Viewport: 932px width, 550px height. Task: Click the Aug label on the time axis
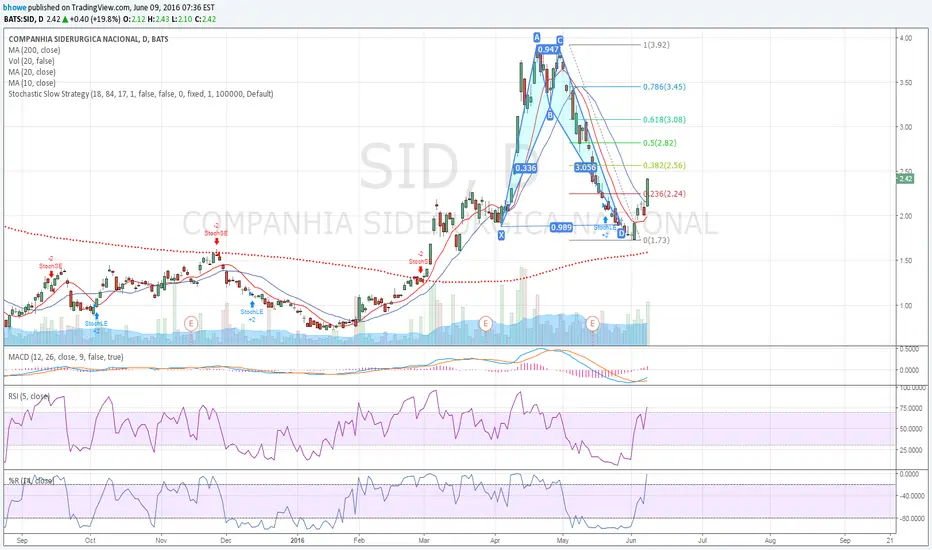coord(770,540)
